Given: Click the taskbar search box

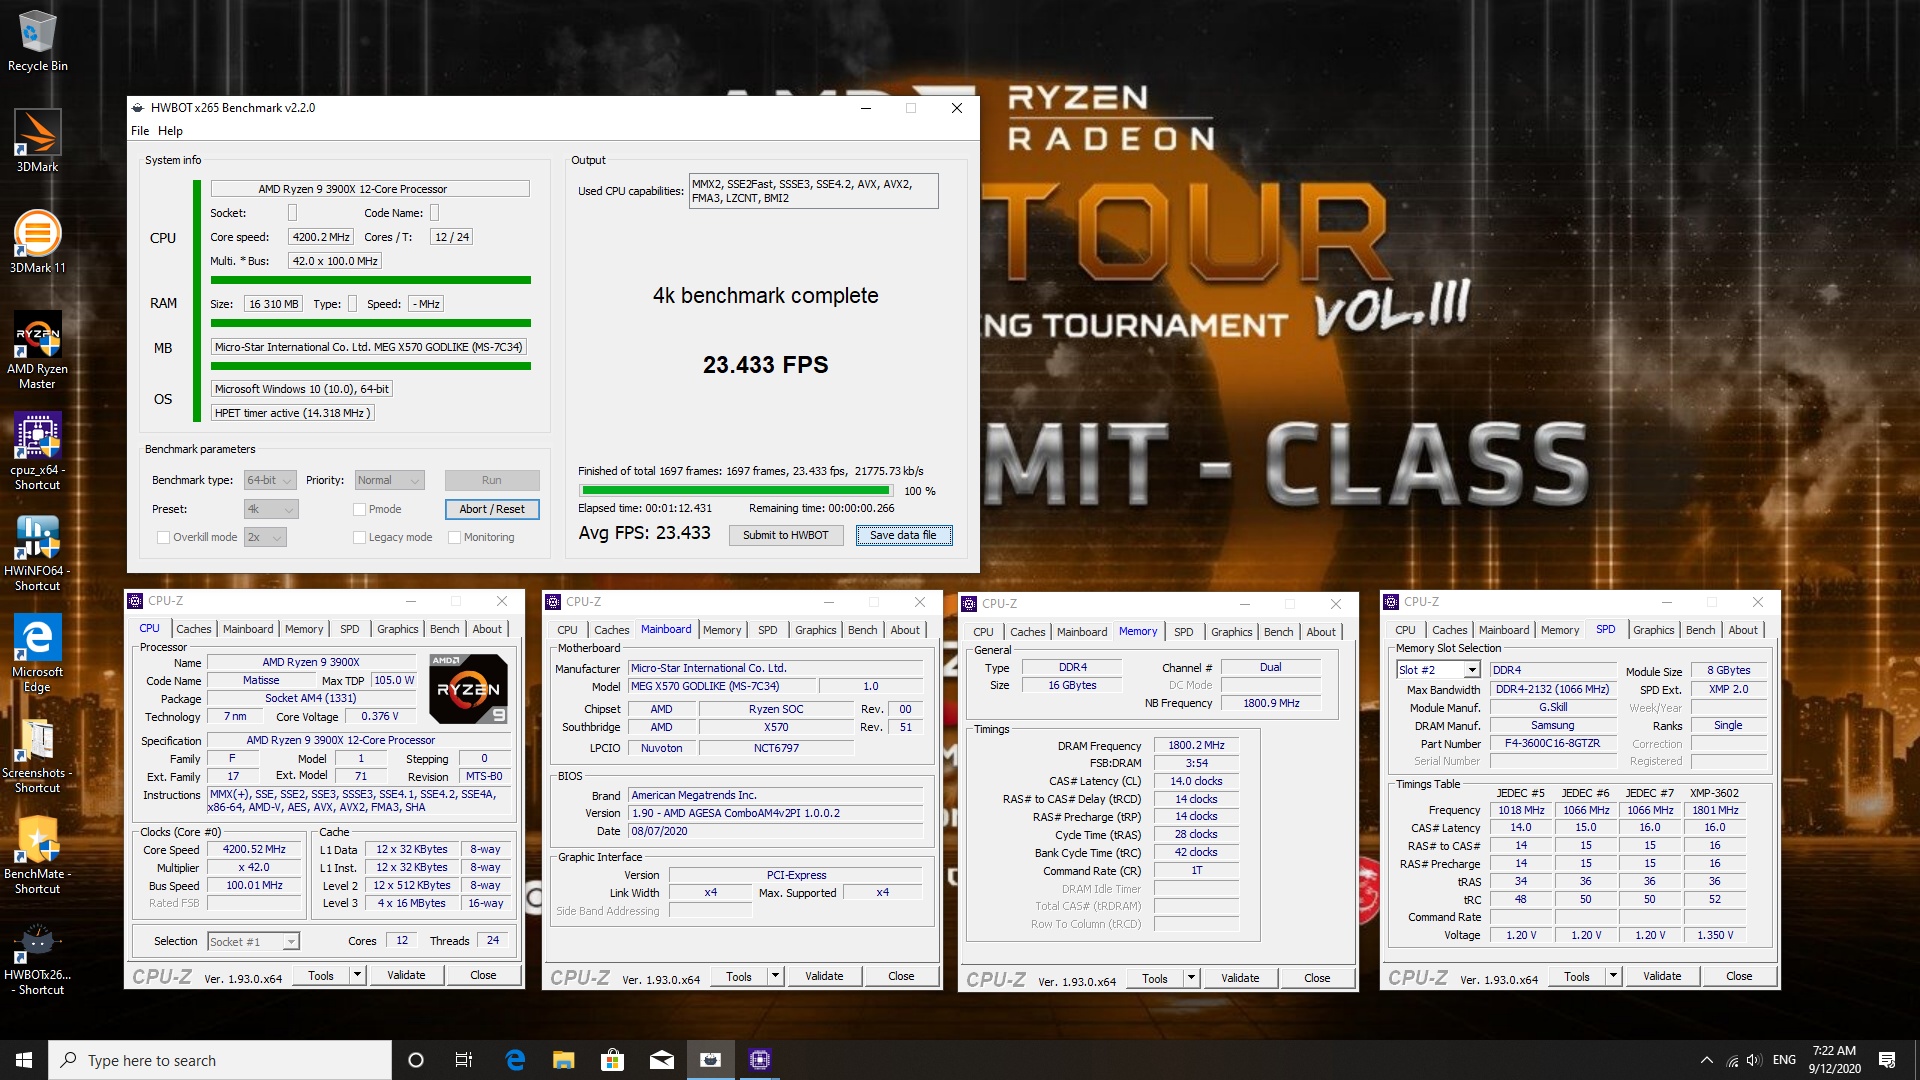Looking at the screenshot, I should tap(220, 1060).
